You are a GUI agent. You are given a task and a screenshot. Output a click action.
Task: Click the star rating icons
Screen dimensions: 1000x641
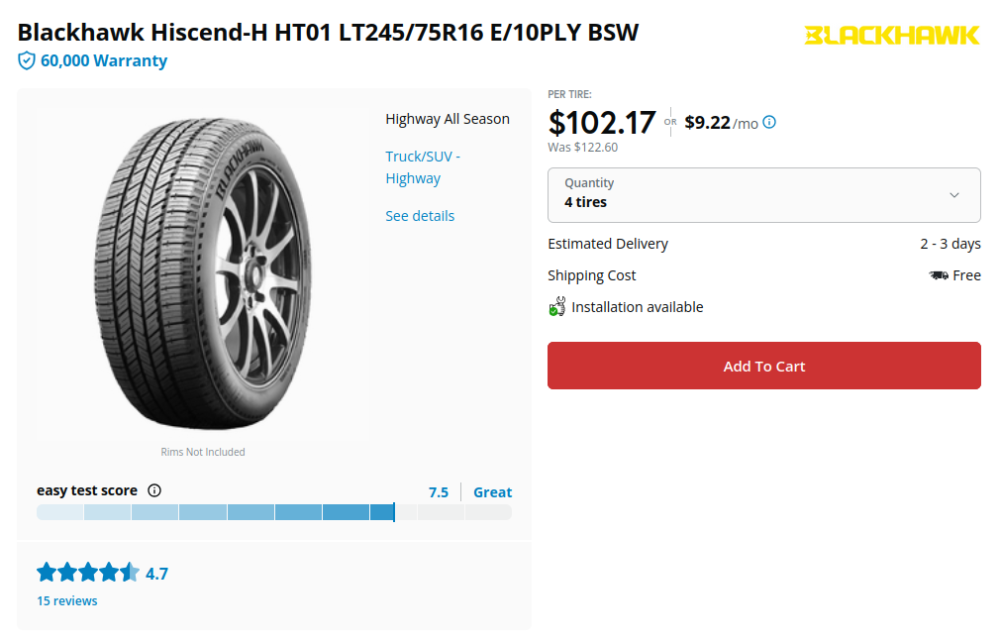click(x=88, y=573)
